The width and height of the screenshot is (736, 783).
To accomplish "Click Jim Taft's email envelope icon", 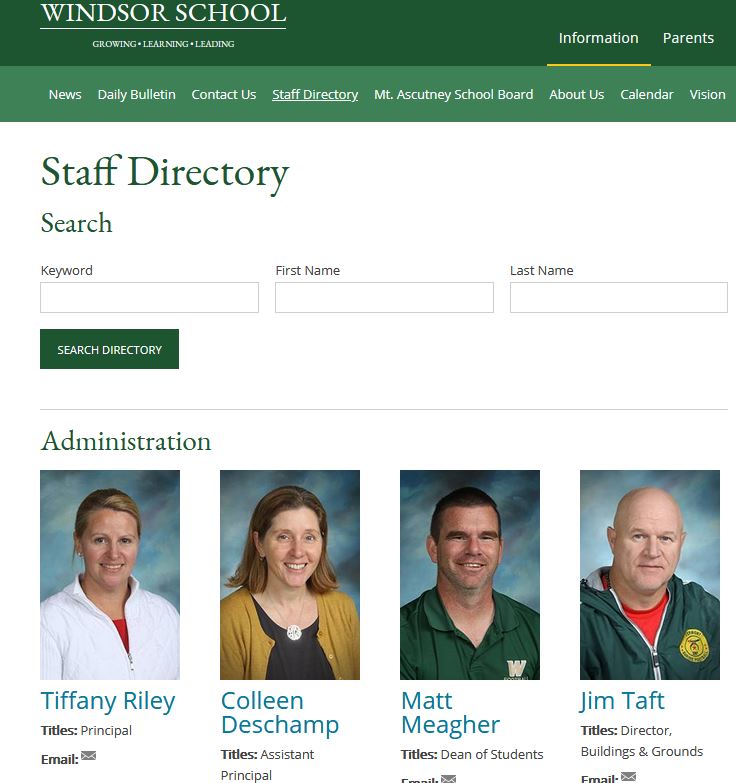I will (628, 777).
